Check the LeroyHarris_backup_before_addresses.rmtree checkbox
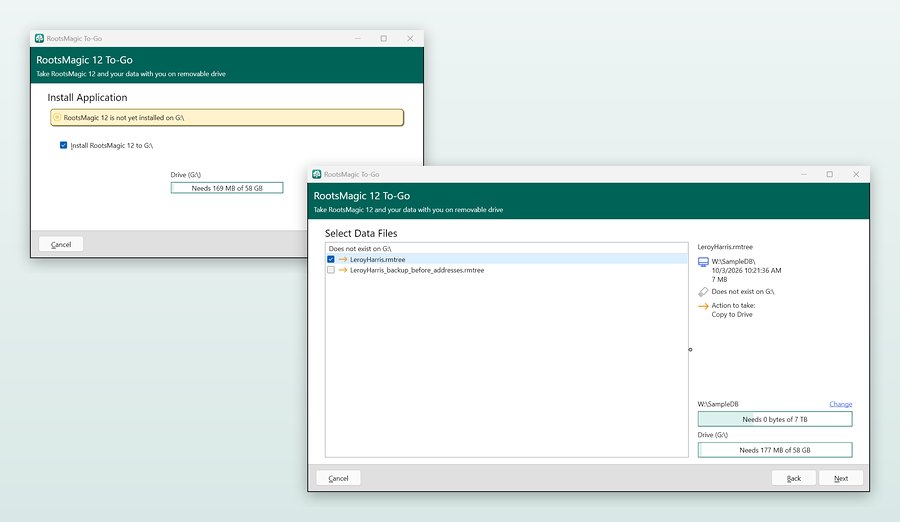This screenshot has width=900, height=522. 331,270
